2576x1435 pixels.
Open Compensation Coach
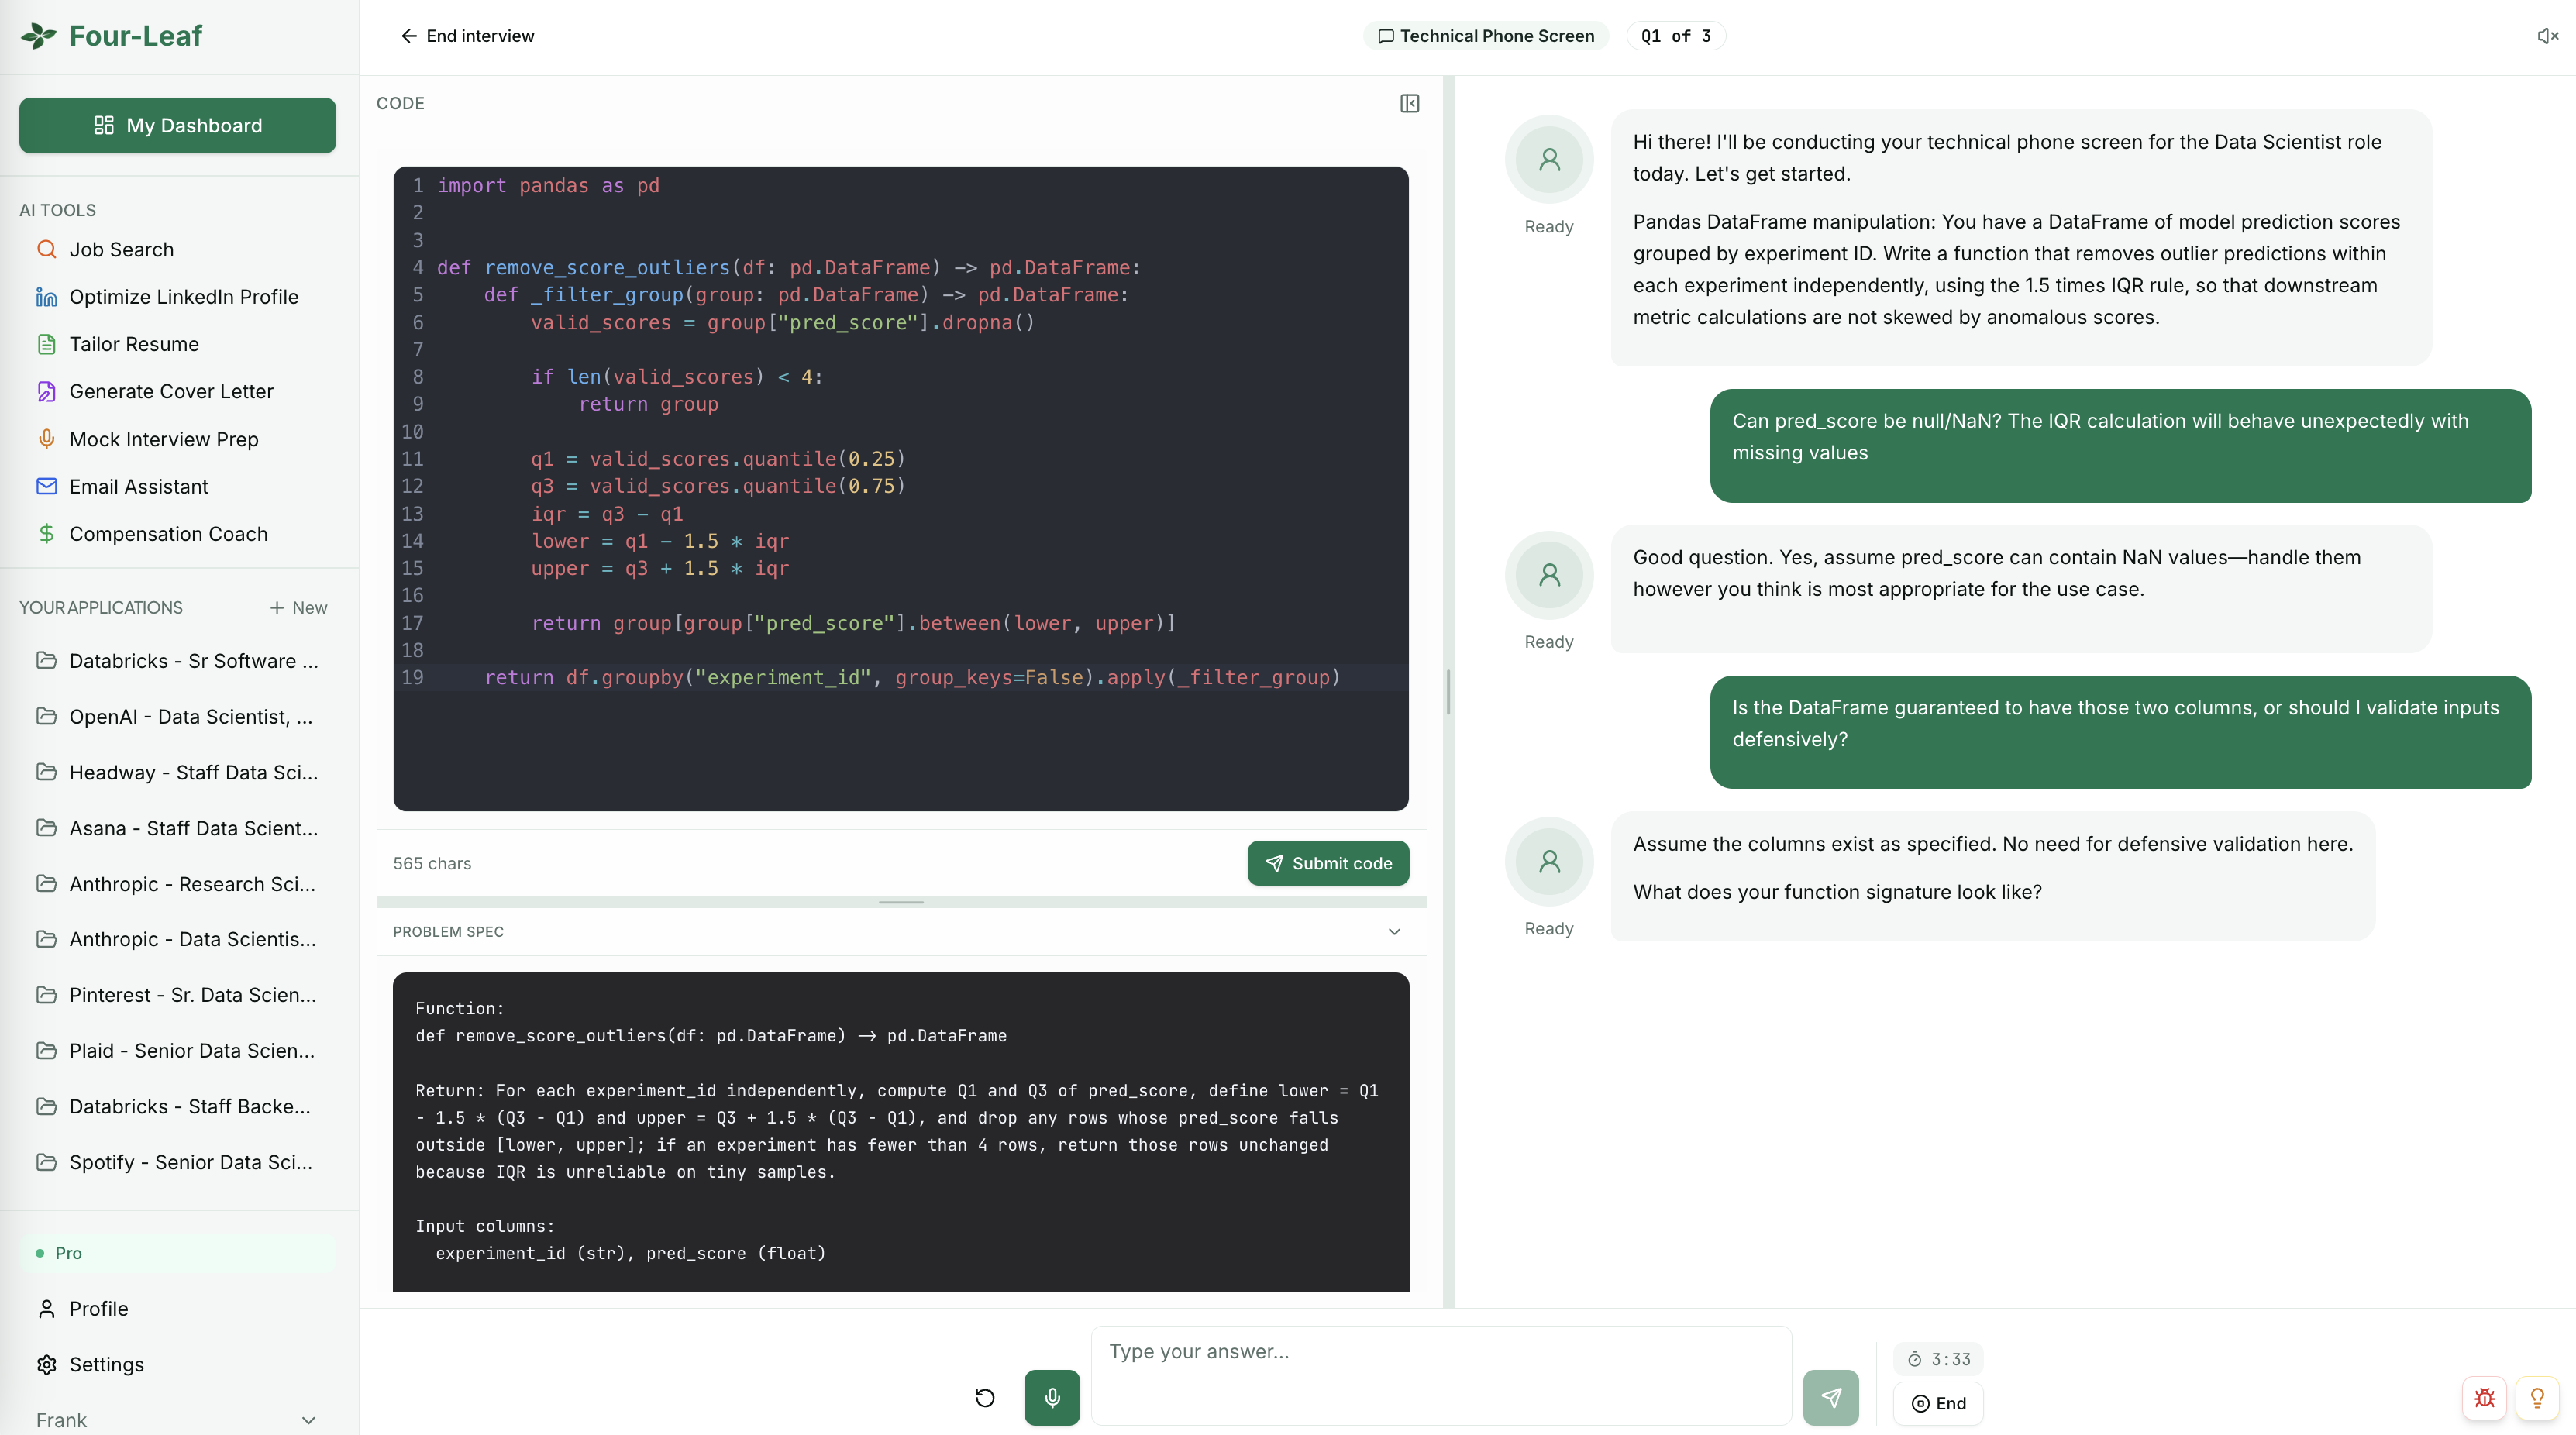coord(168,534)
